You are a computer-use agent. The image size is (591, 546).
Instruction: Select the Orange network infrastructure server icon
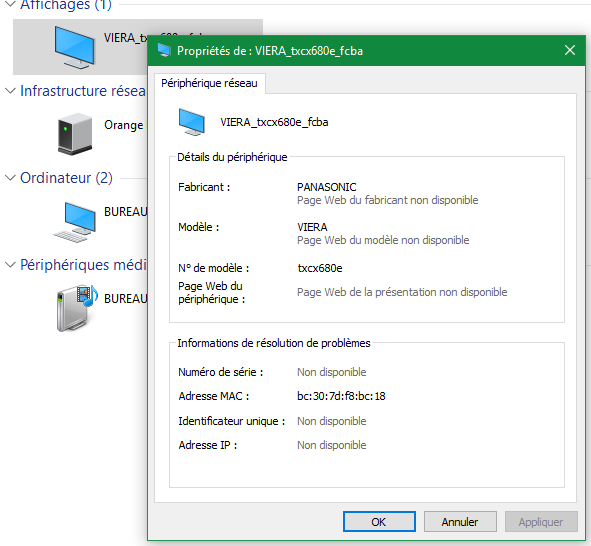[x=75, y=133]
